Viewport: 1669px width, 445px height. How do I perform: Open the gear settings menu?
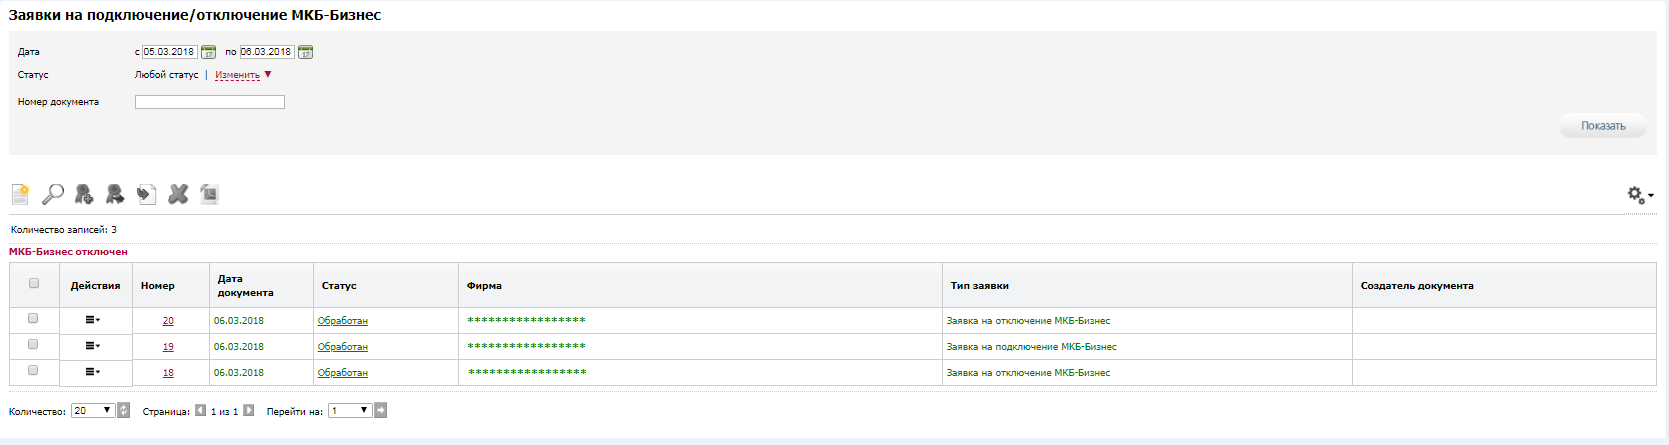1640,195
